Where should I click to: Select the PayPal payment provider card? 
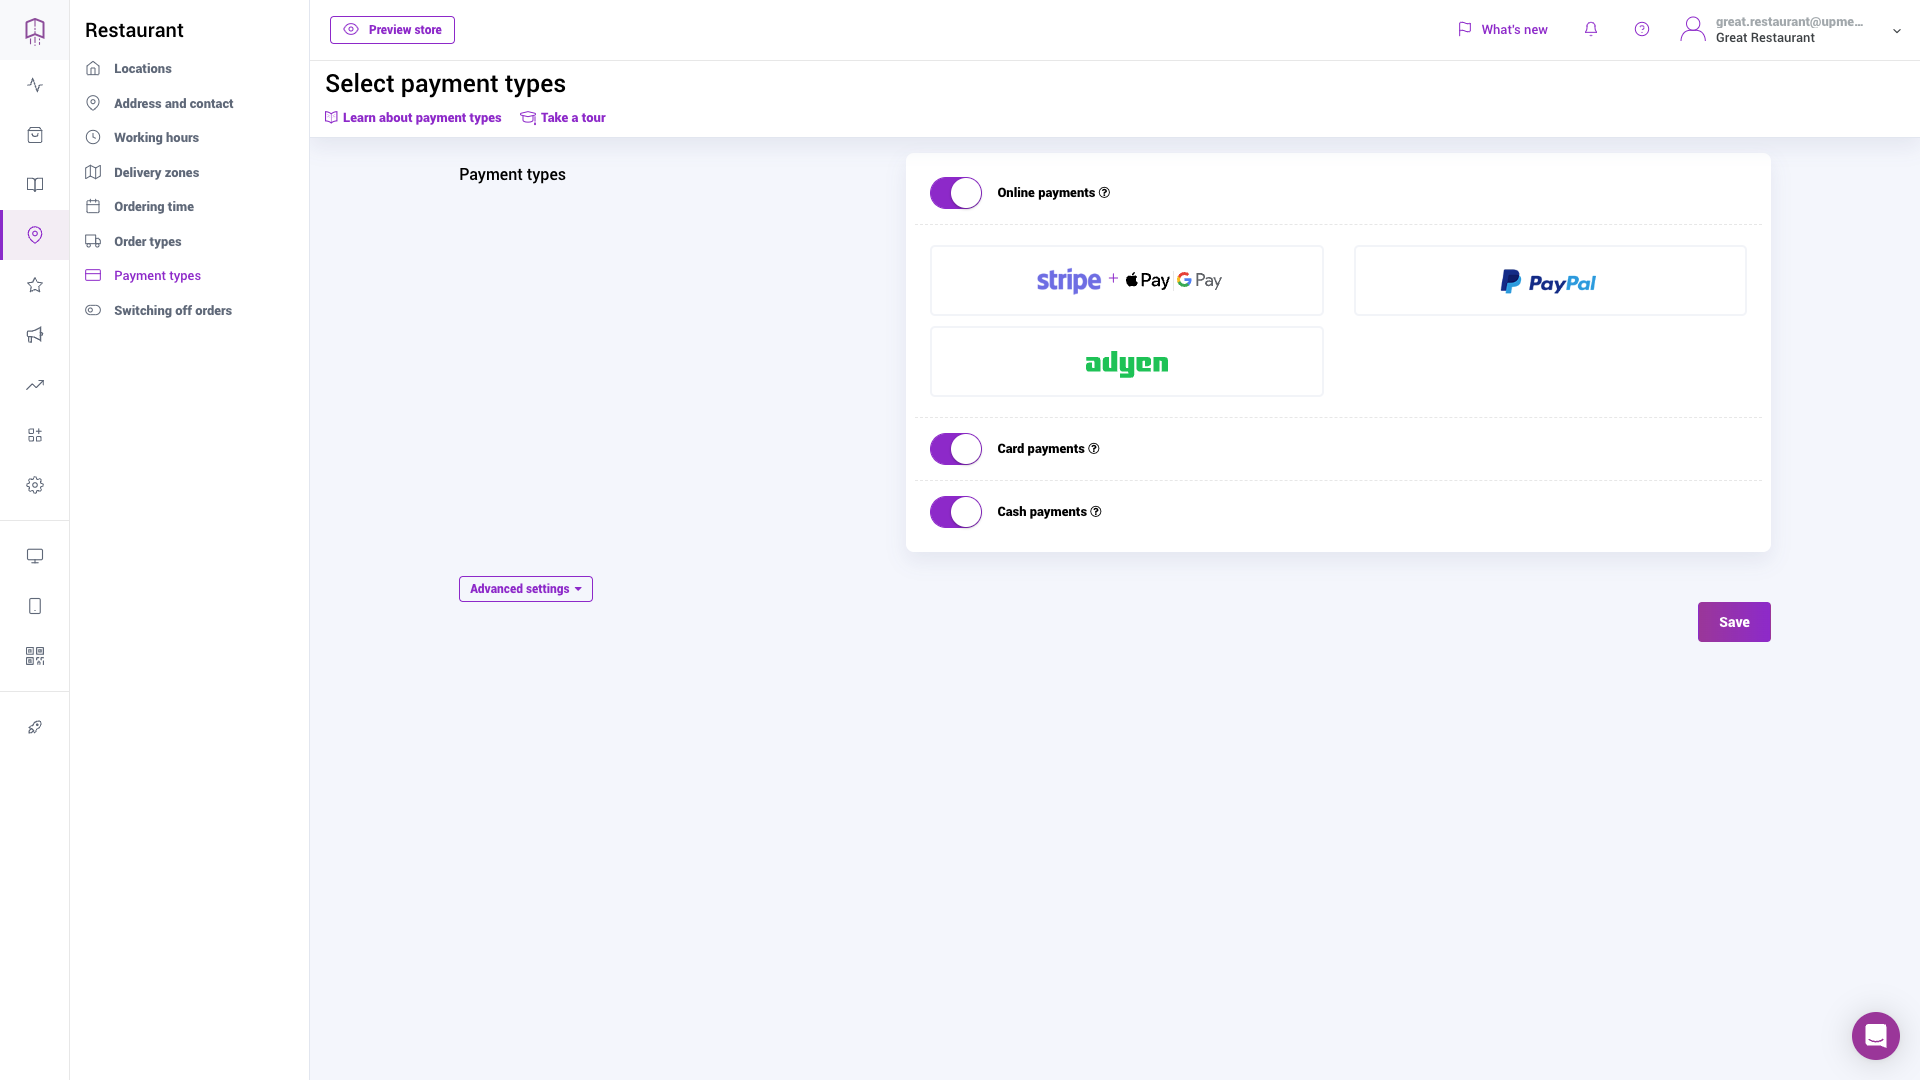coord(1550,281)
